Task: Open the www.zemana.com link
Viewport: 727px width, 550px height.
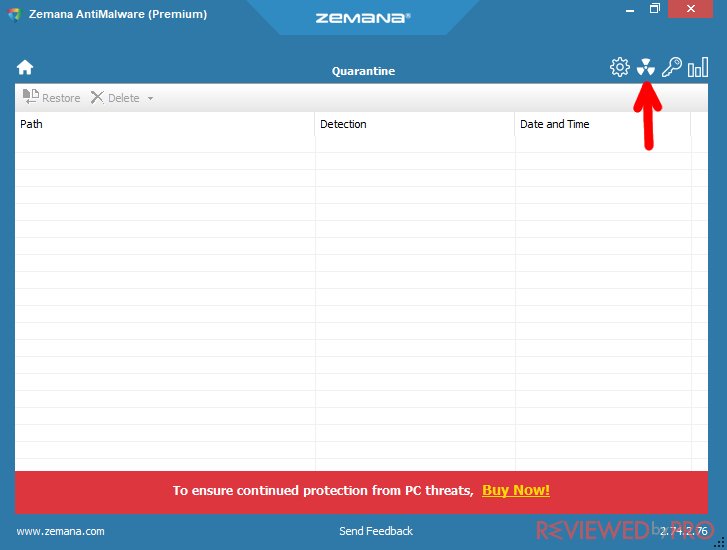Action: point(60,531)
